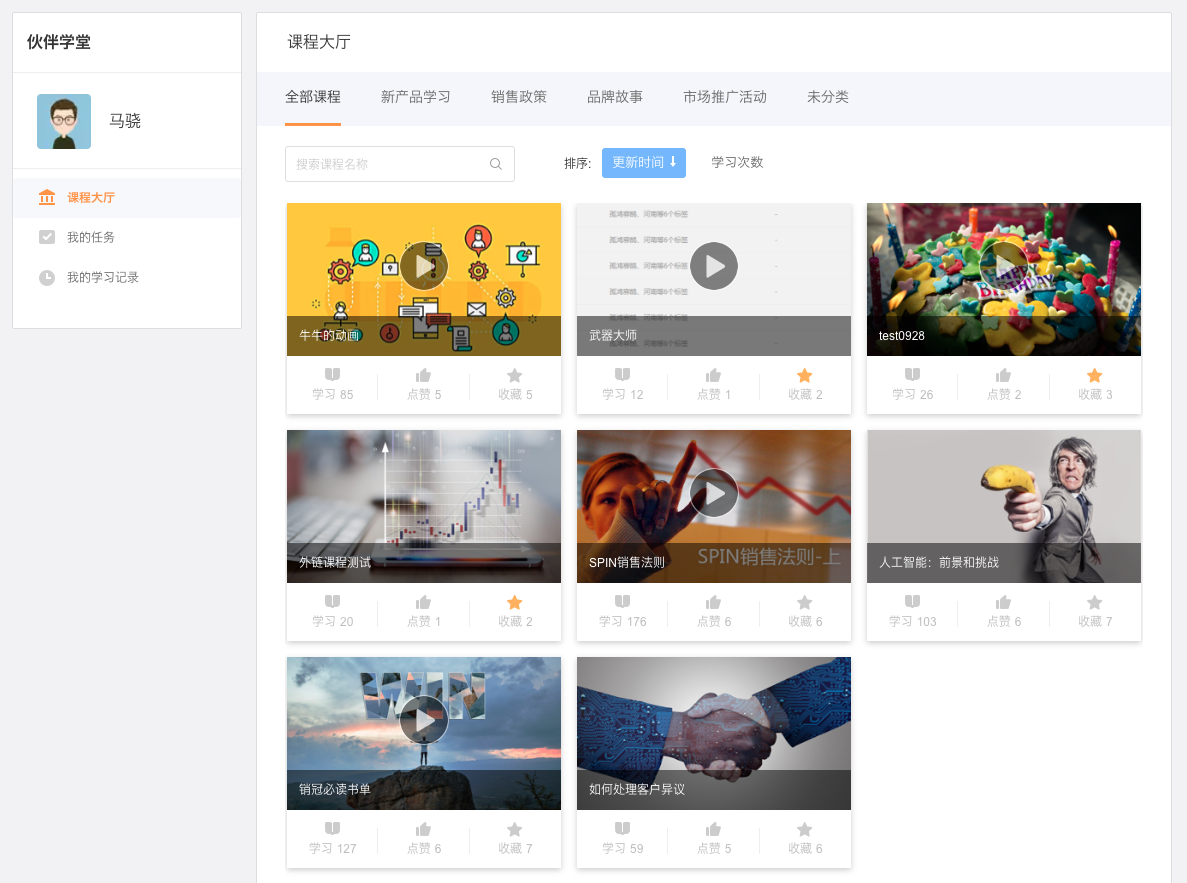The width and height of the screenshot is (1187, 883).
Task: Open 课程大厅 in the sidebar
Action: coord(127,198)
